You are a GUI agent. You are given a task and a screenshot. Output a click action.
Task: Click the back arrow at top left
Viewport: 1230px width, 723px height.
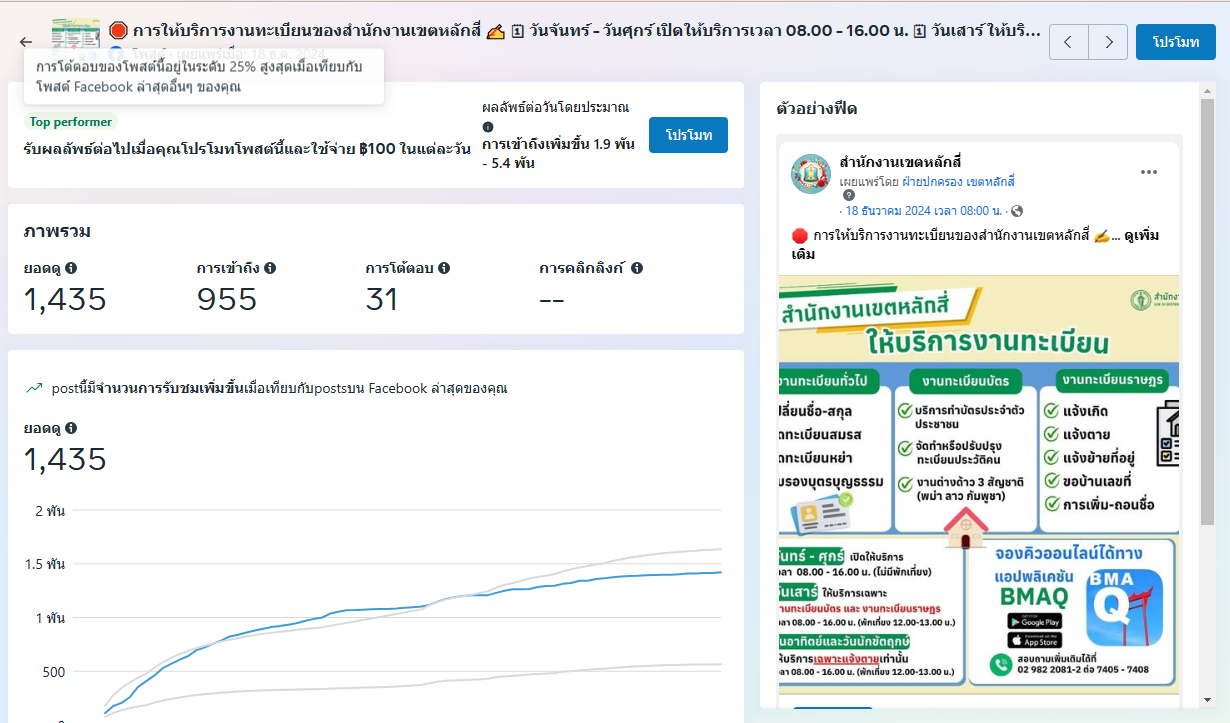click(x=26, y=42)
